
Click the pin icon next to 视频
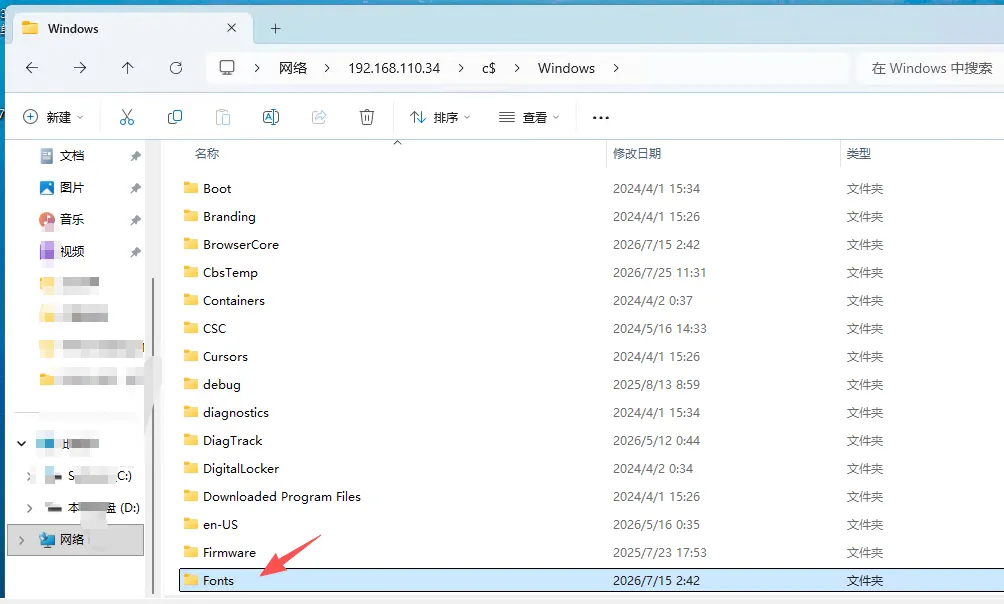coord(135,252)
